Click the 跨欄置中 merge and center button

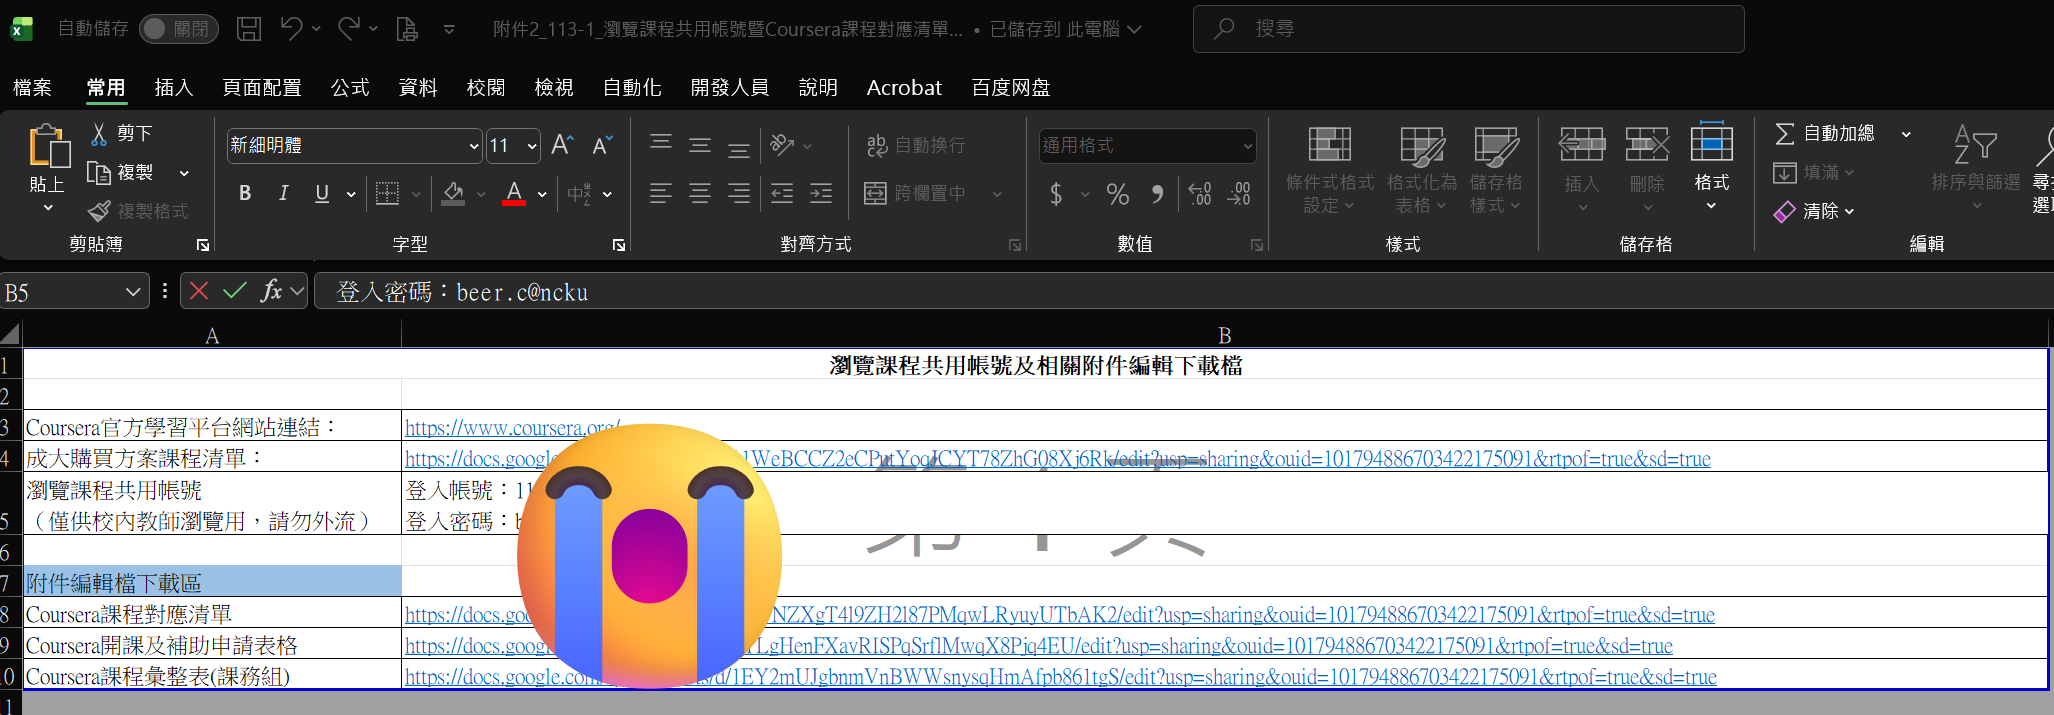[x=916, y=193]
